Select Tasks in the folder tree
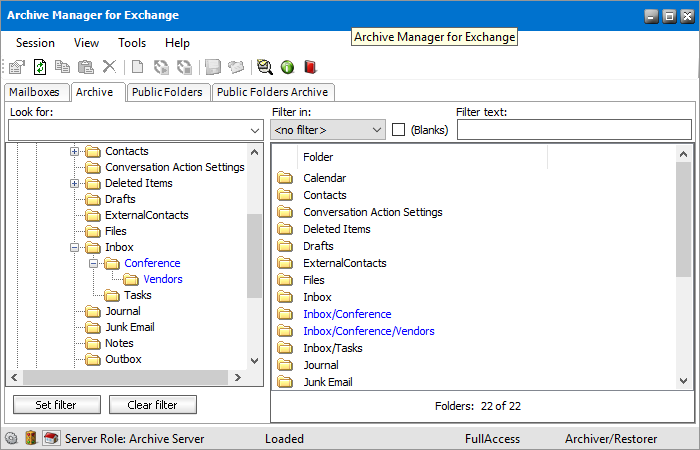 tap(138, 296)
